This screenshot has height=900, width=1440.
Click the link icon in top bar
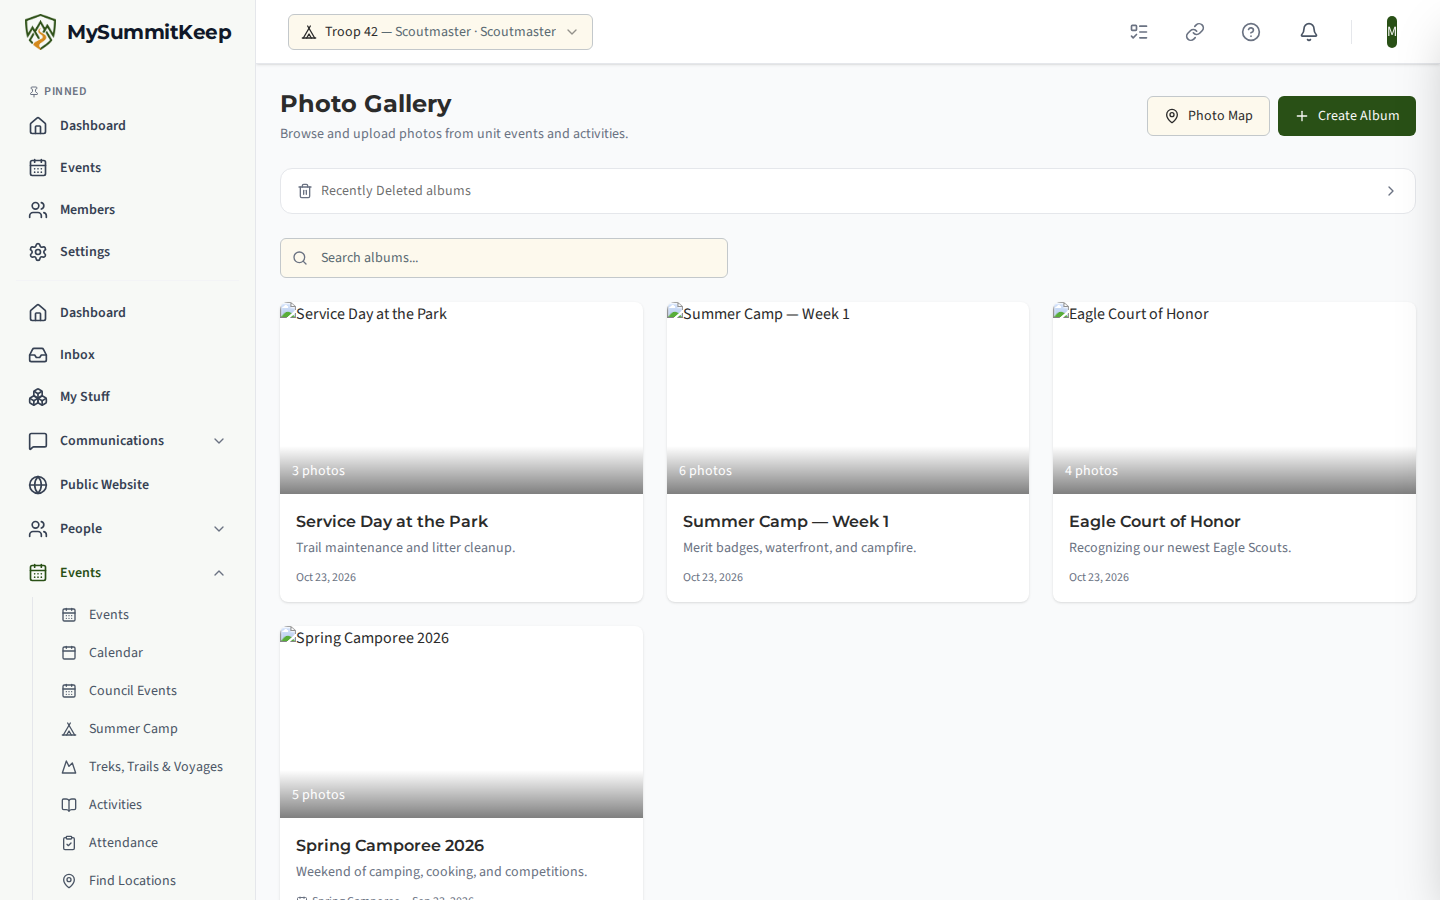coord(1195,32)
